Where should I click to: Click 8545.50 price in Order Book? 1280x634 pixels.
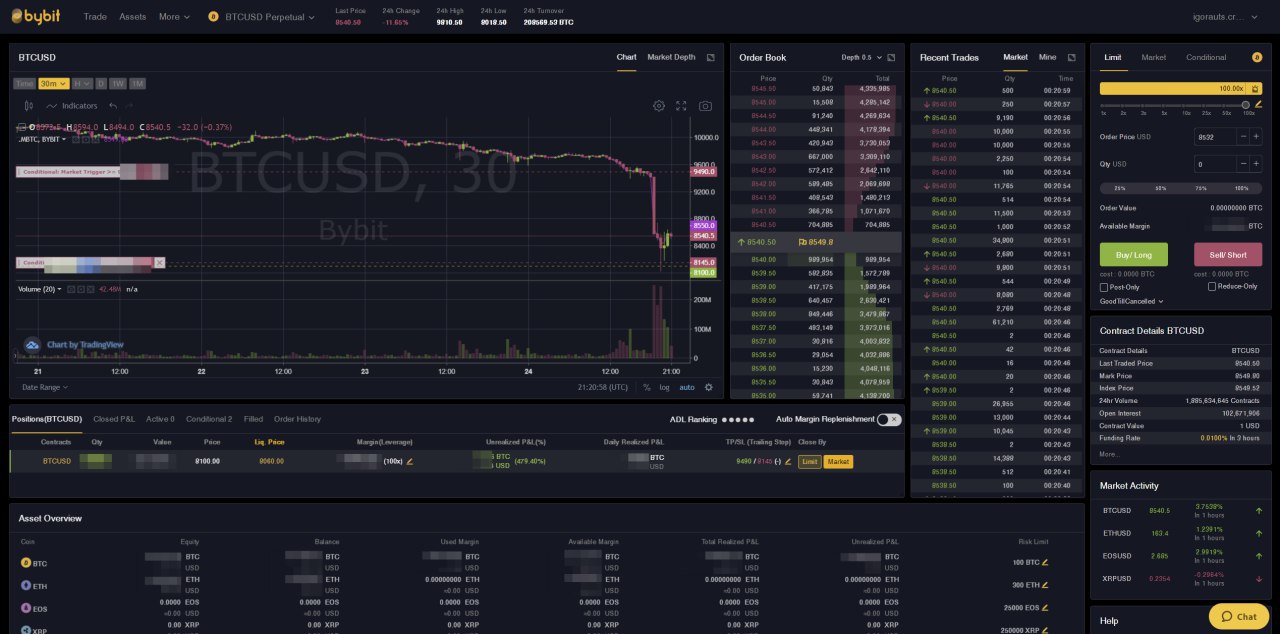pyautogui.click(x=763, y=89)
